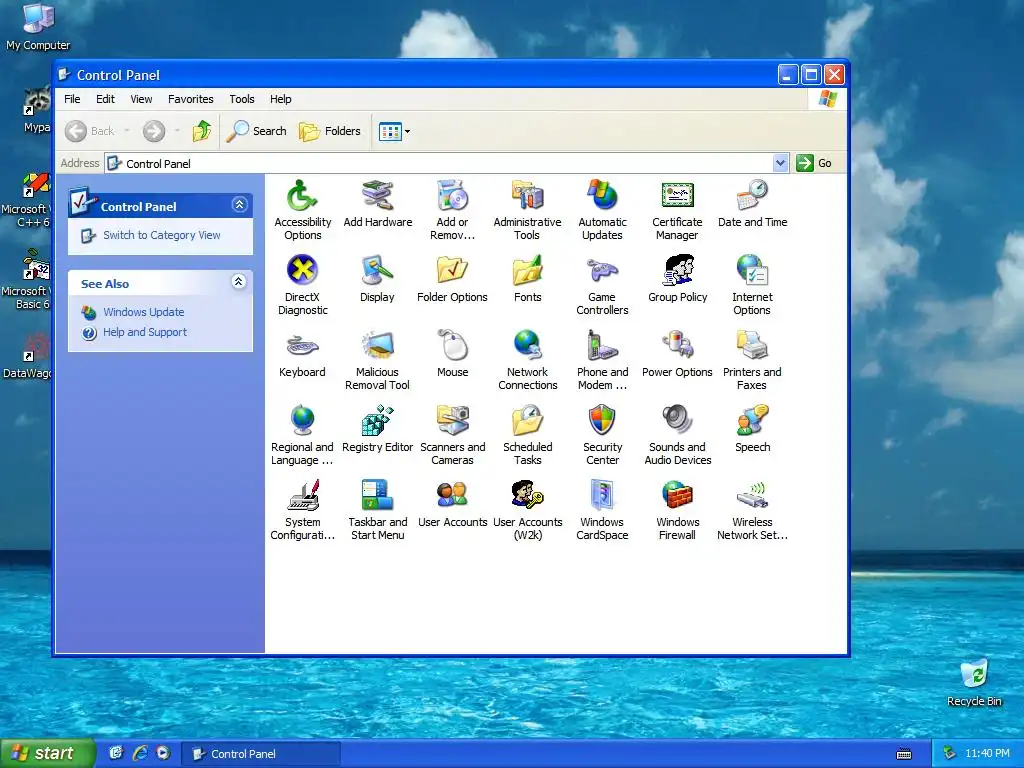Select Scanners and Cameras icon

[453, 420]
